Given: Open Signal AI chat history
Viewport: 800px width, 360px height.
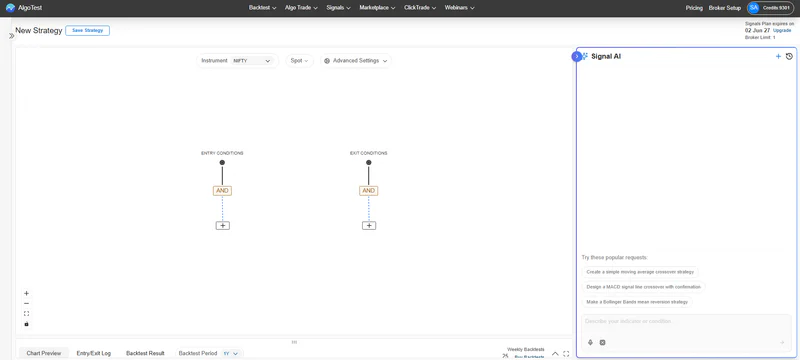Looking at the screenshot, I should [x=789, y=57].
